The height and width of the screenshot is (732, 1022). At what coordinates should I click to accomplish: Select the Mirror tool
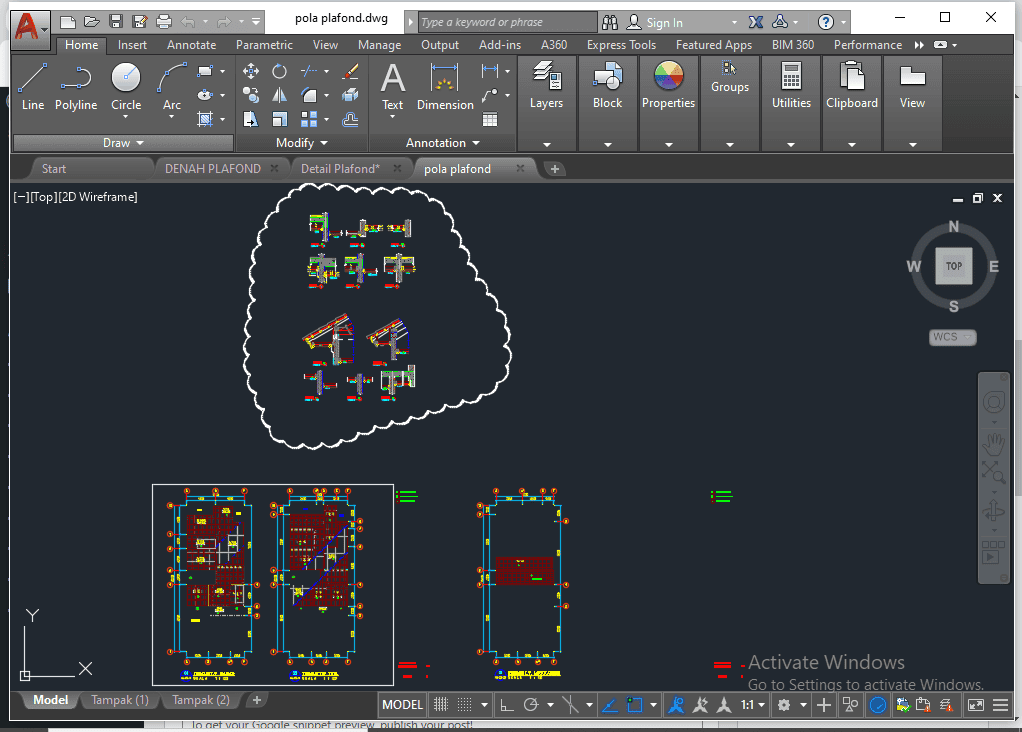(x=280, y=96)
